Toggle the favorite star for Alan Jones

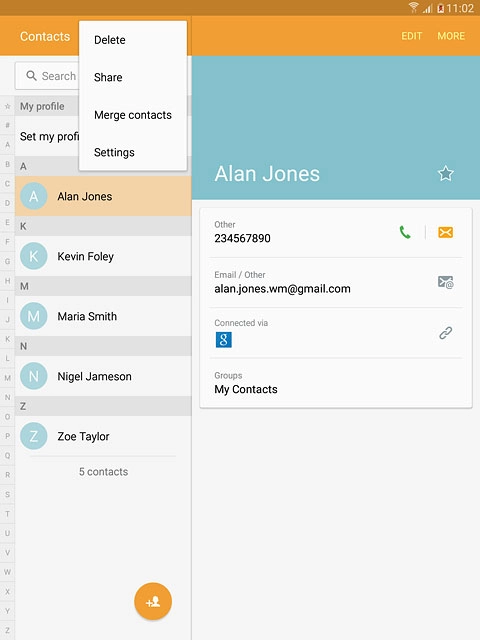pos(446,173)
